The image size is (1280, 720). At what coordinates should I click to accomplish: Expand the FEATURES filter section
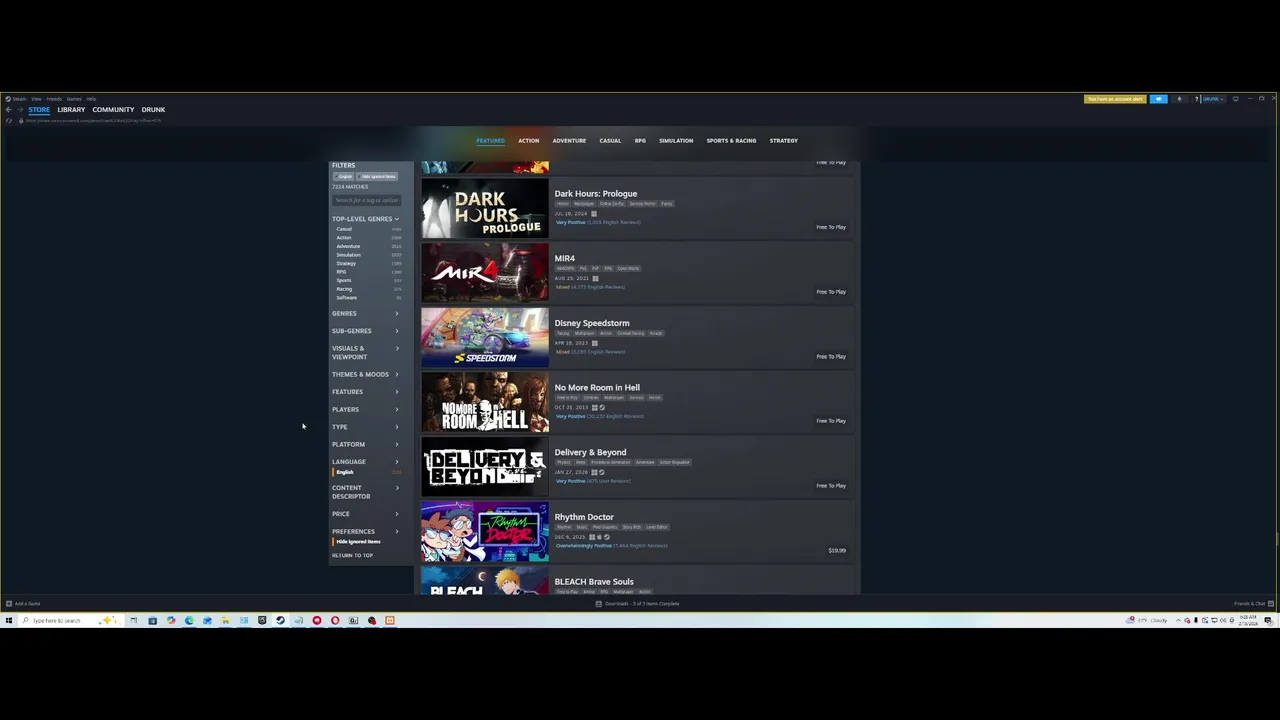click(365, 392)
